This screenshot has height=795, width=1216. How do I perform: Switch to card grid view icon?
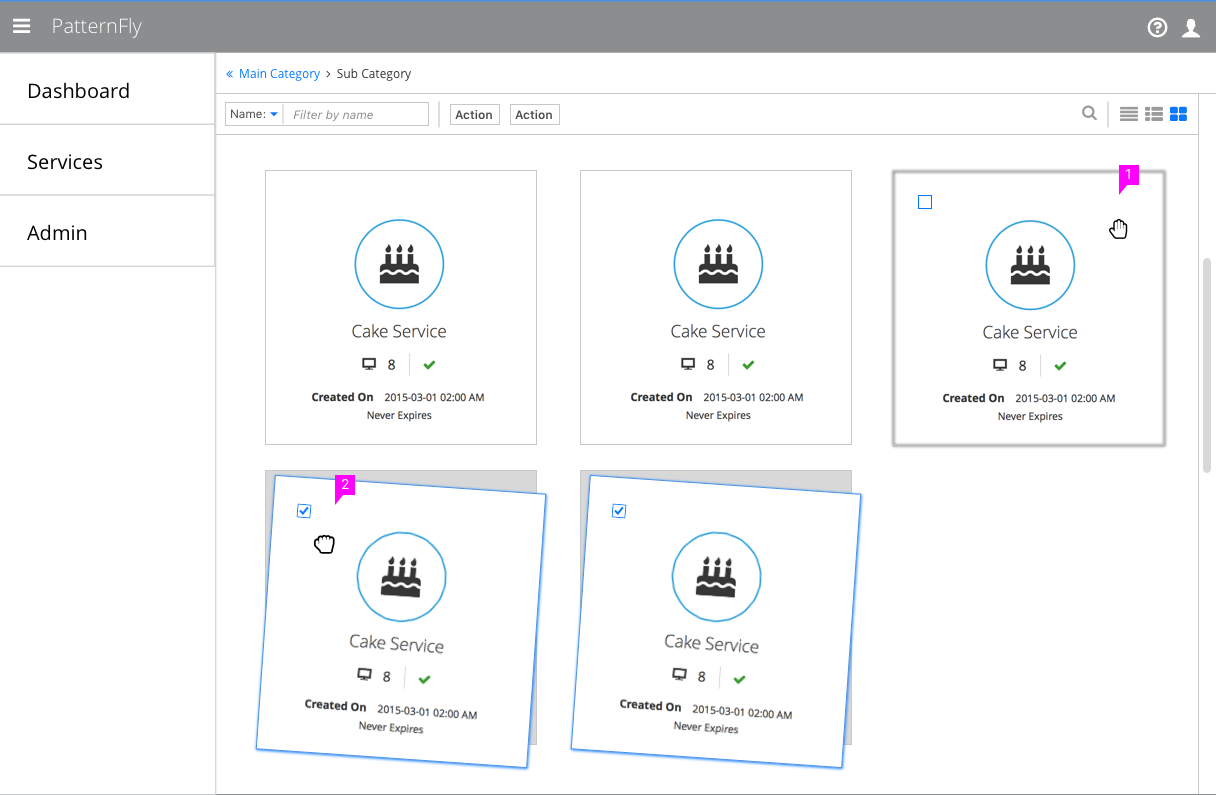pos(1178,114)
